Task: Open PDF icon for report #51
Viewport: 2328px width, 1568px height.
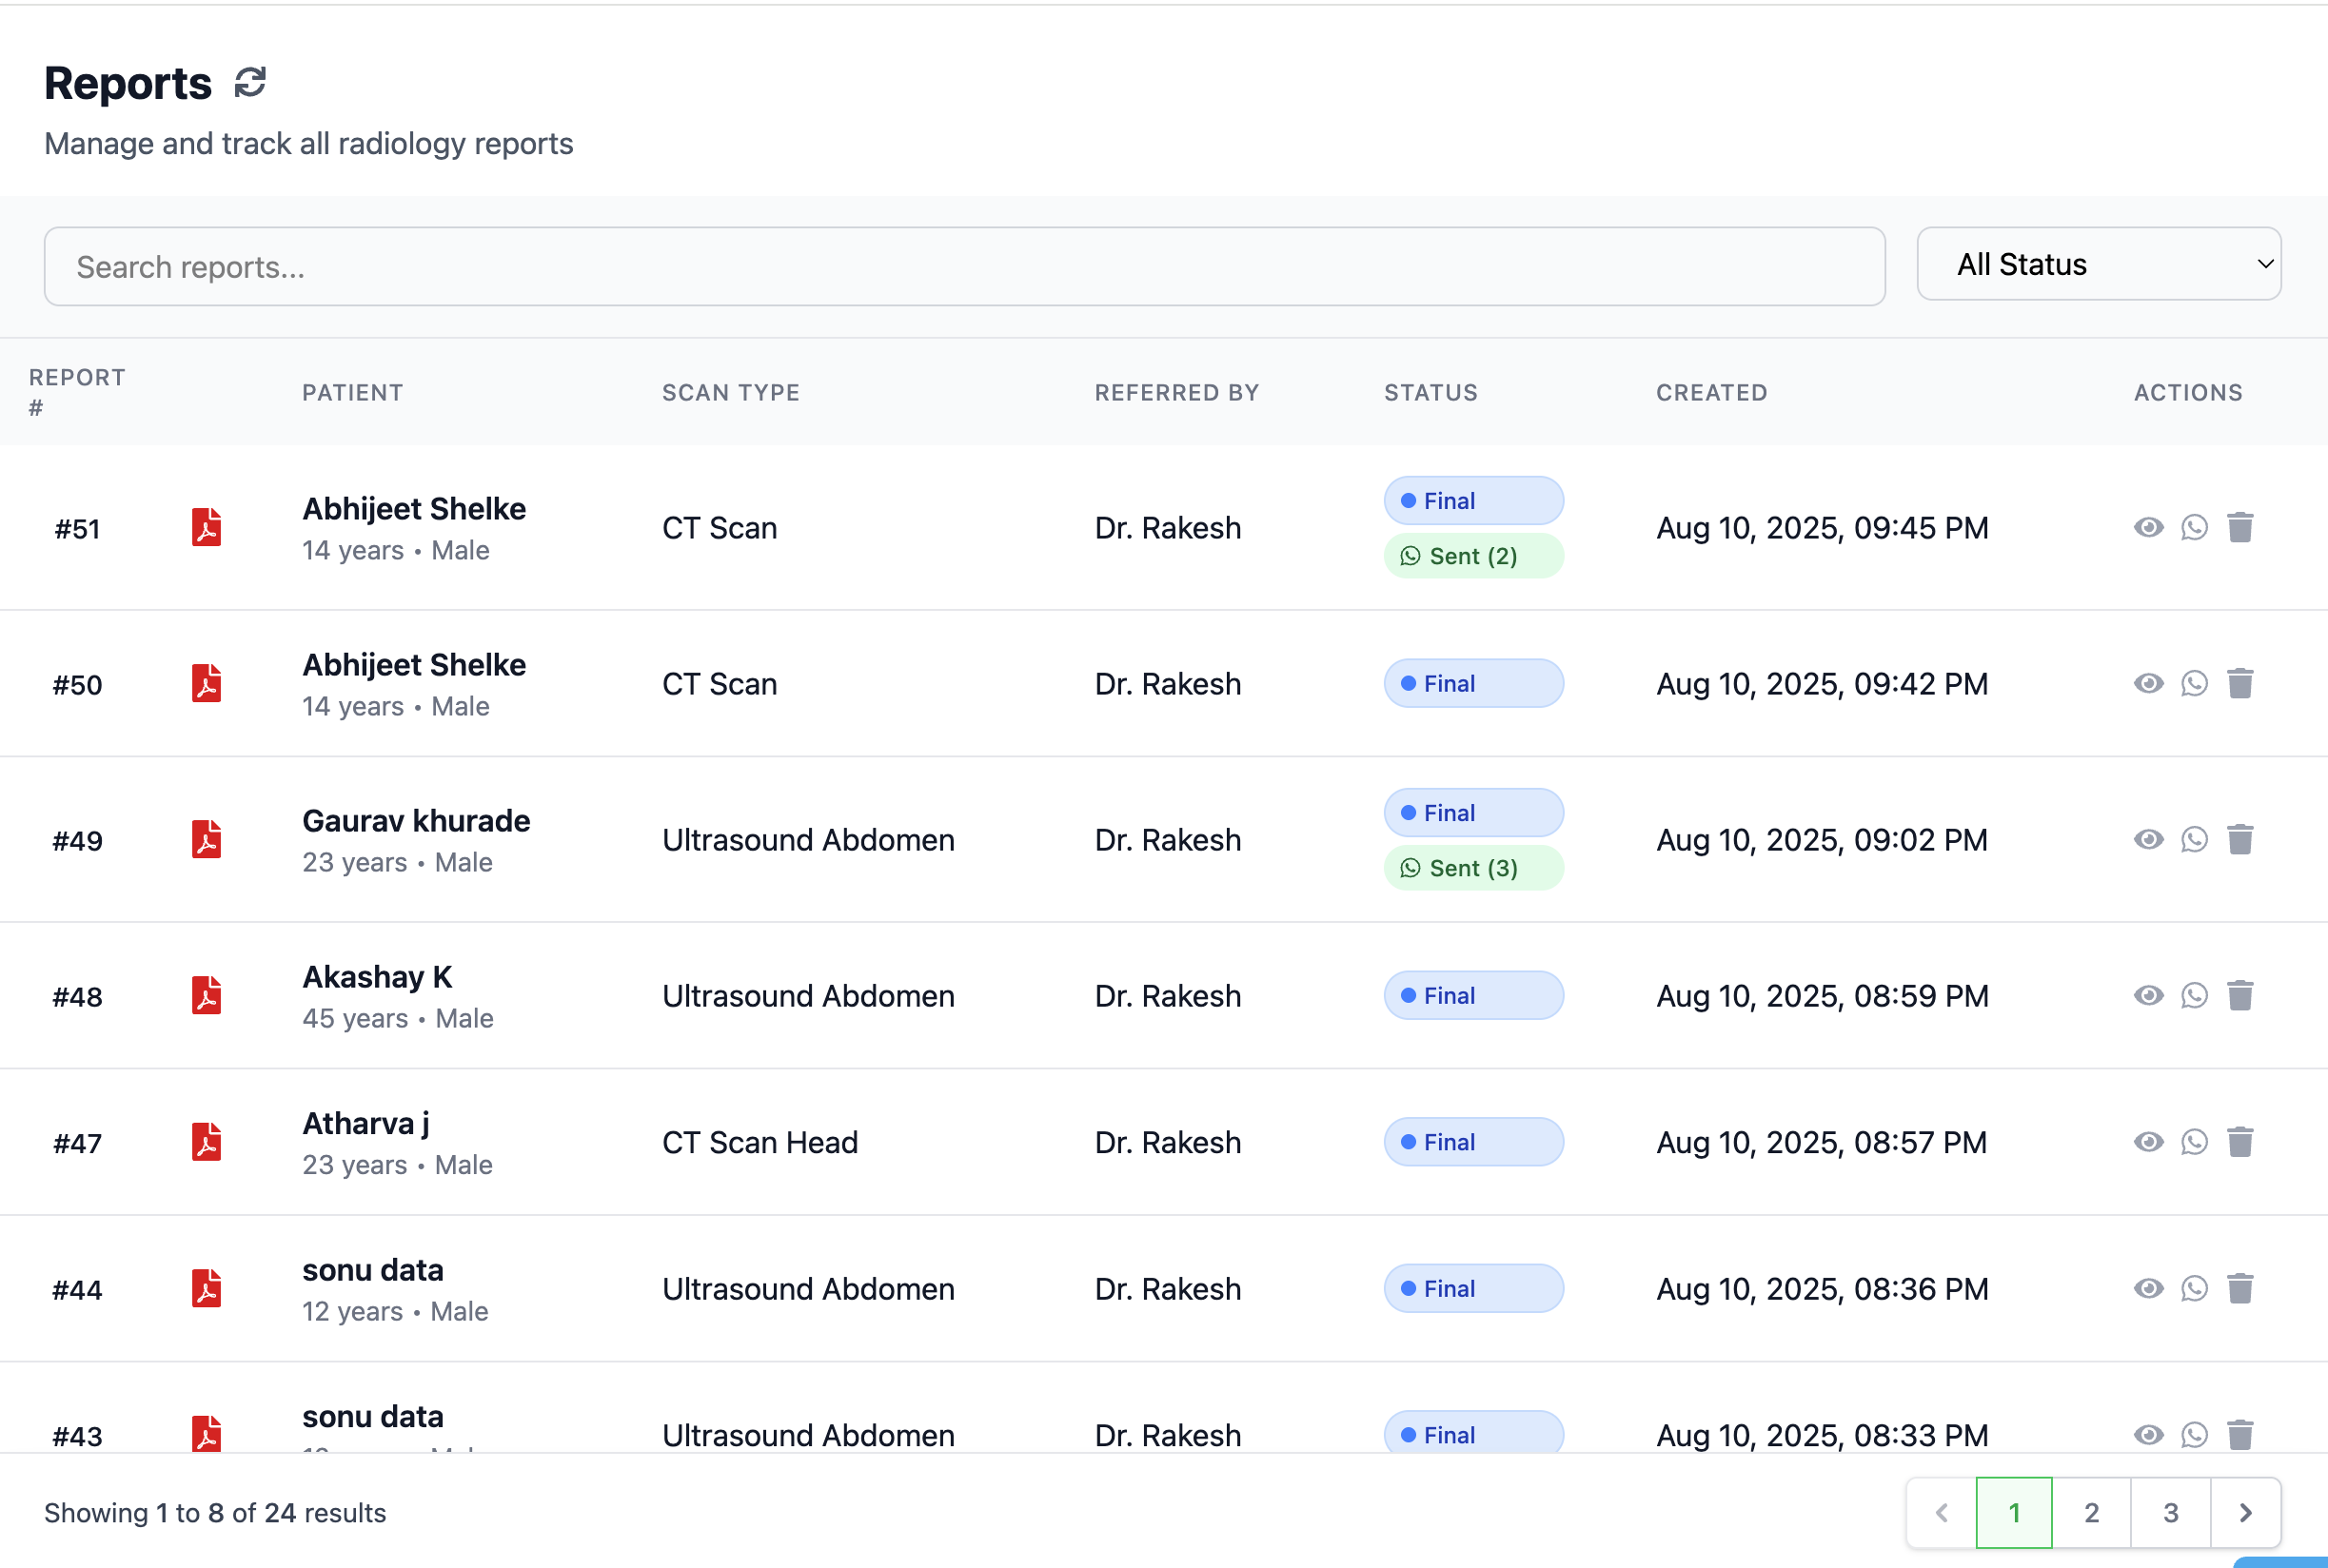Action: click(x=206, y=527)
